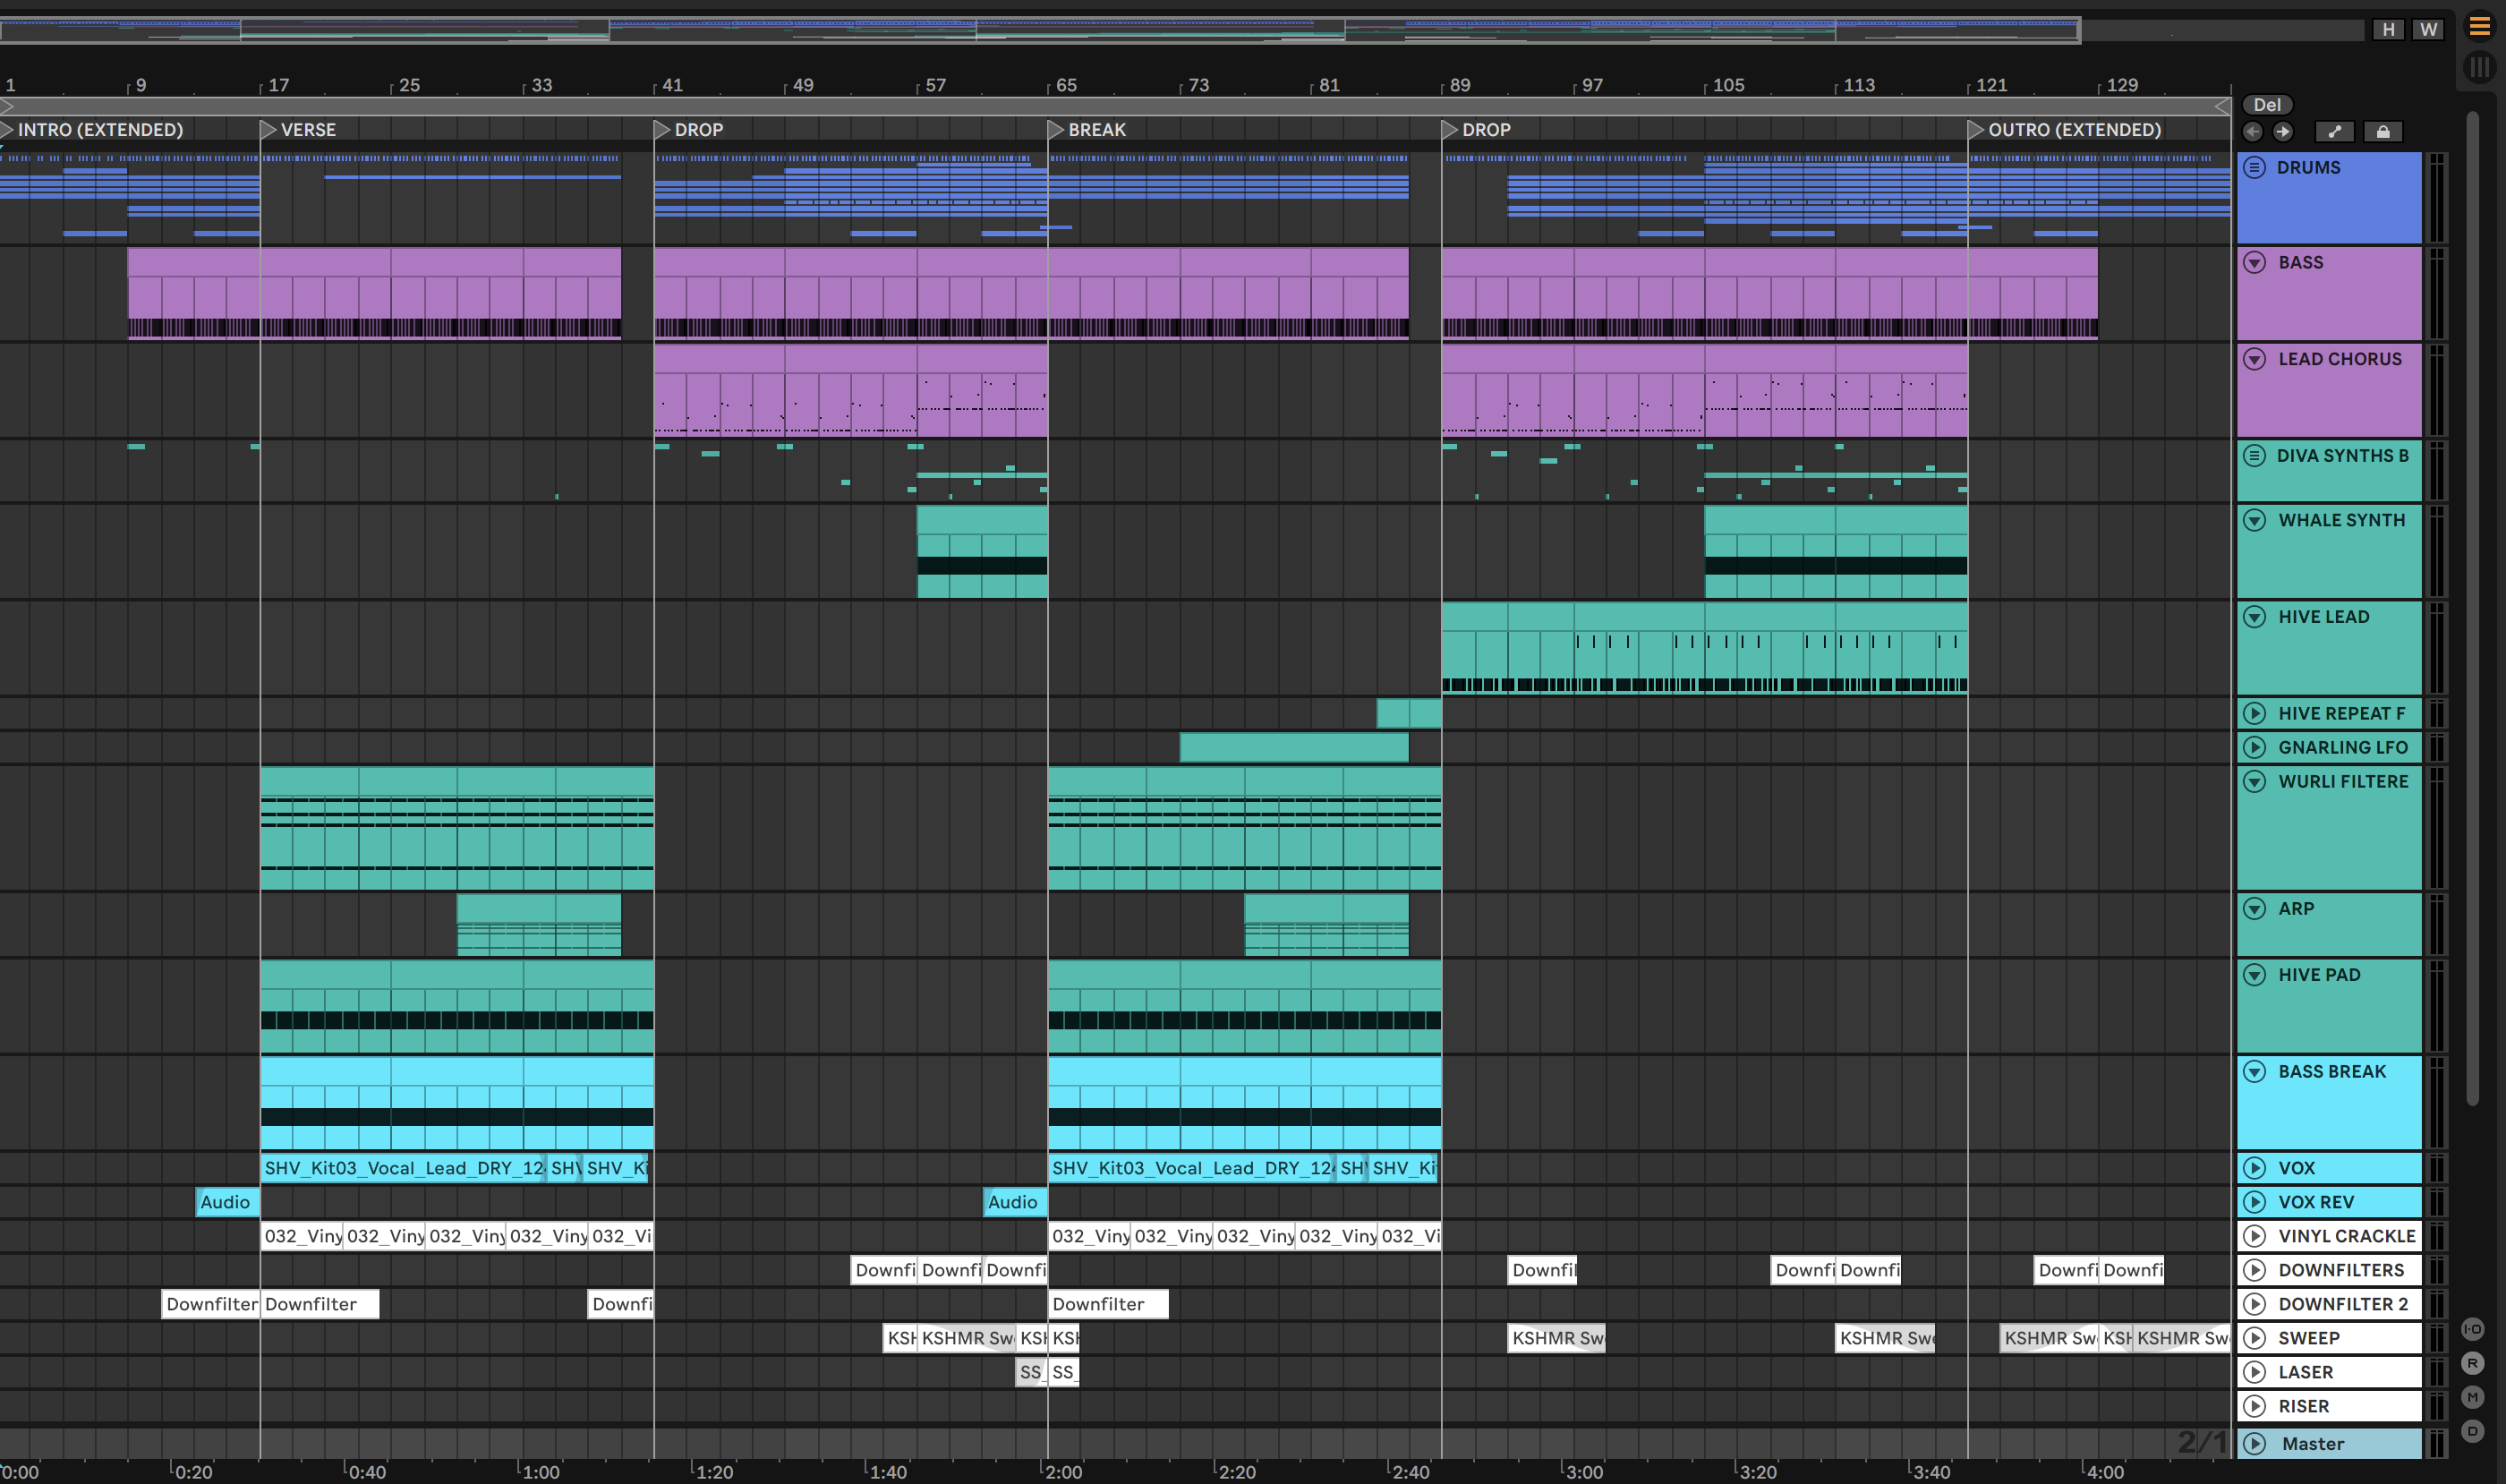
Task: Toggle the I-O section visibility
Action: point(2472,1329)
